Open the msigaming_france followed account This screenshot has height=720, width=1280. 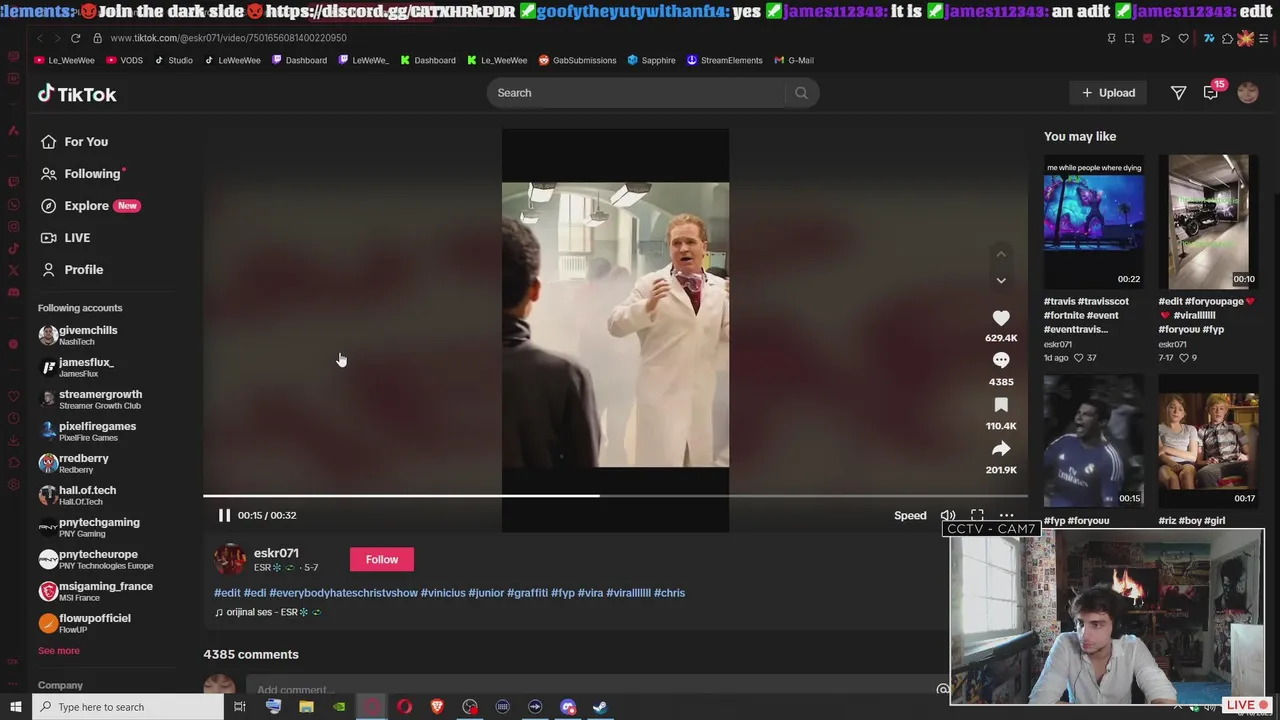(96, 591)
